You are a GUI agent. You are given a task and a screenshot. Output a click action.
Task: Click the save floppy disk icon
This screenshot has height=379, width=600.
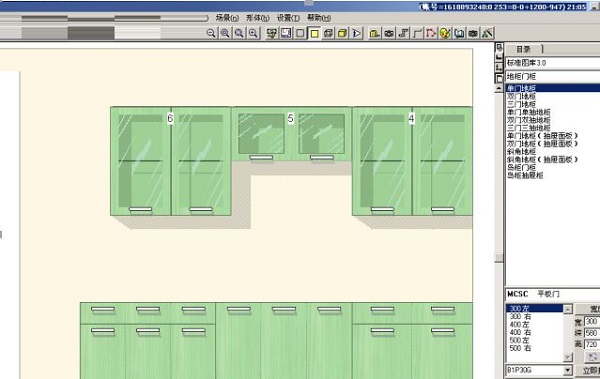tap(286, 33)
